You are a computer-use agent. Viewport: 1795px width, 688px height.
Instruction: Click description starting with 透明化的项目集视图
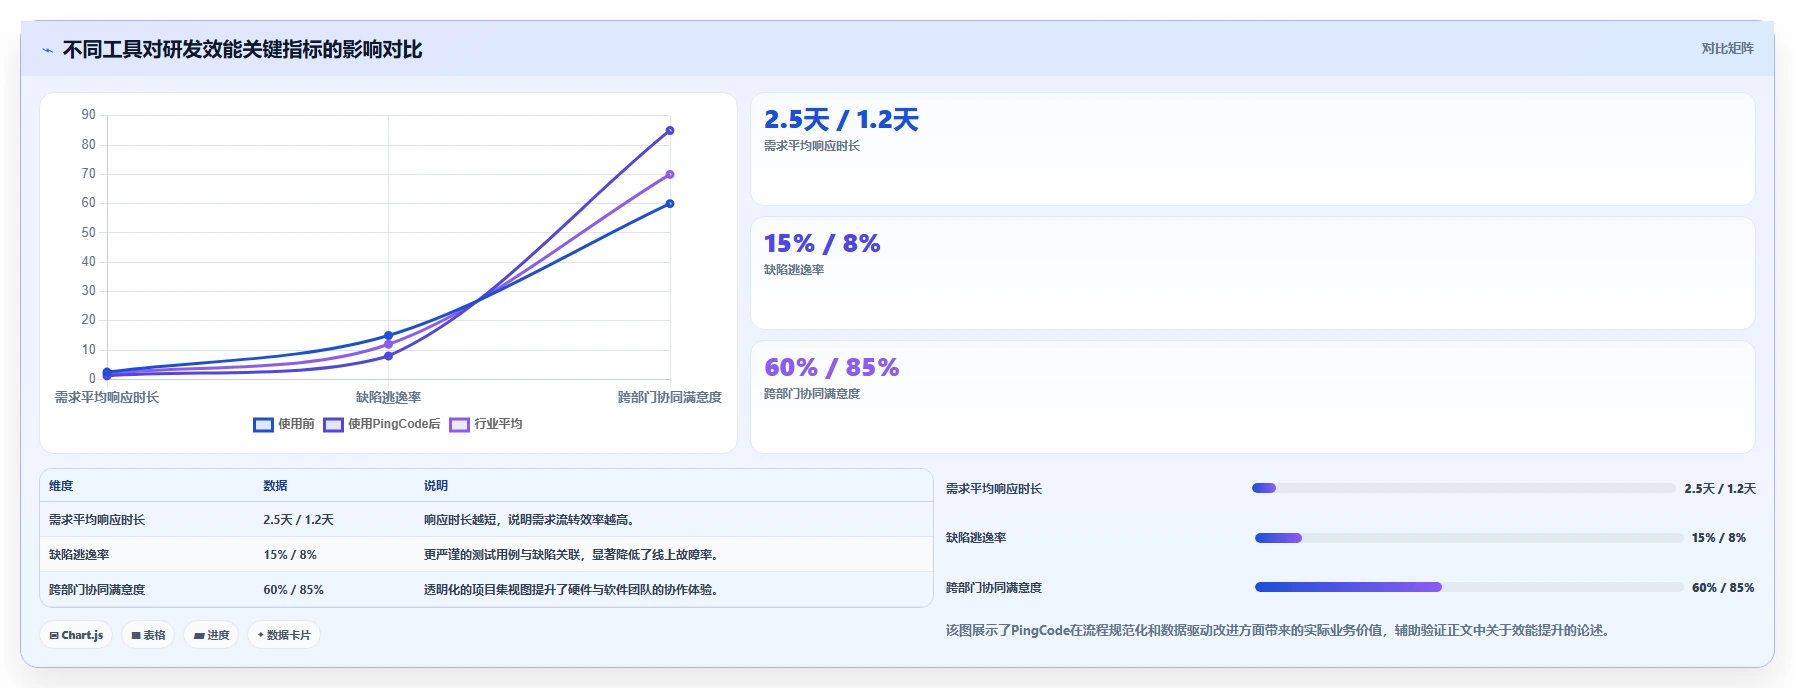pyautogui.click(x=573, y=590)
